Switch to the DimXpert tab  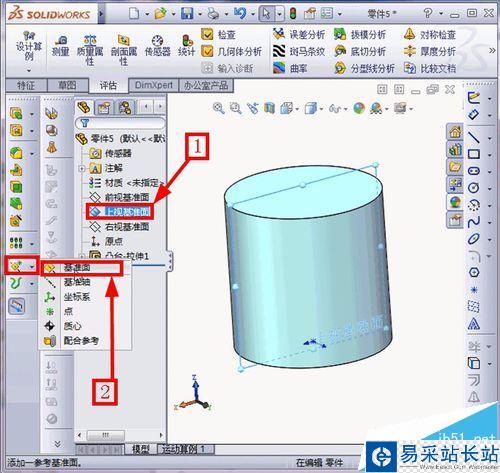(154, 85)
